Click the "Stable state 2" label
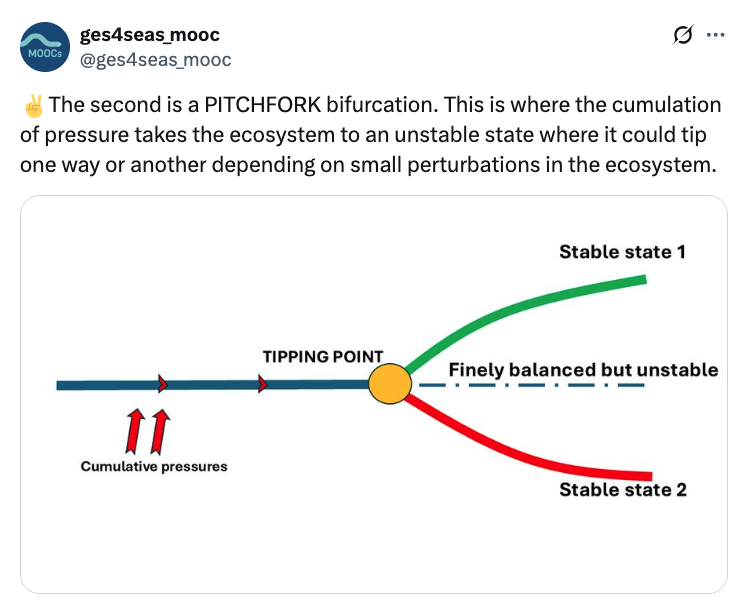The image size is (746, 610). tap(622, 490)
